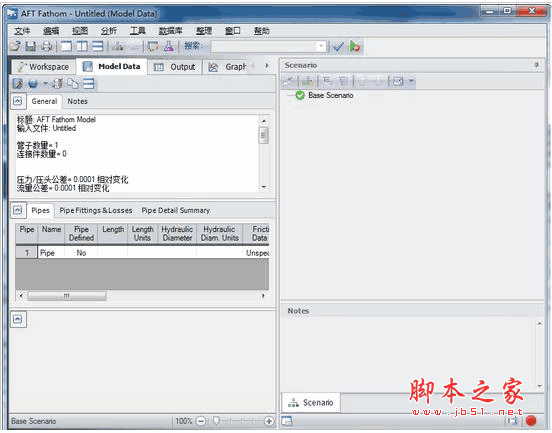Viewport: 552px width, 433px height.
Task: Click the section layout icon in Model Data toolbar
Action: (x=88, y=84)
